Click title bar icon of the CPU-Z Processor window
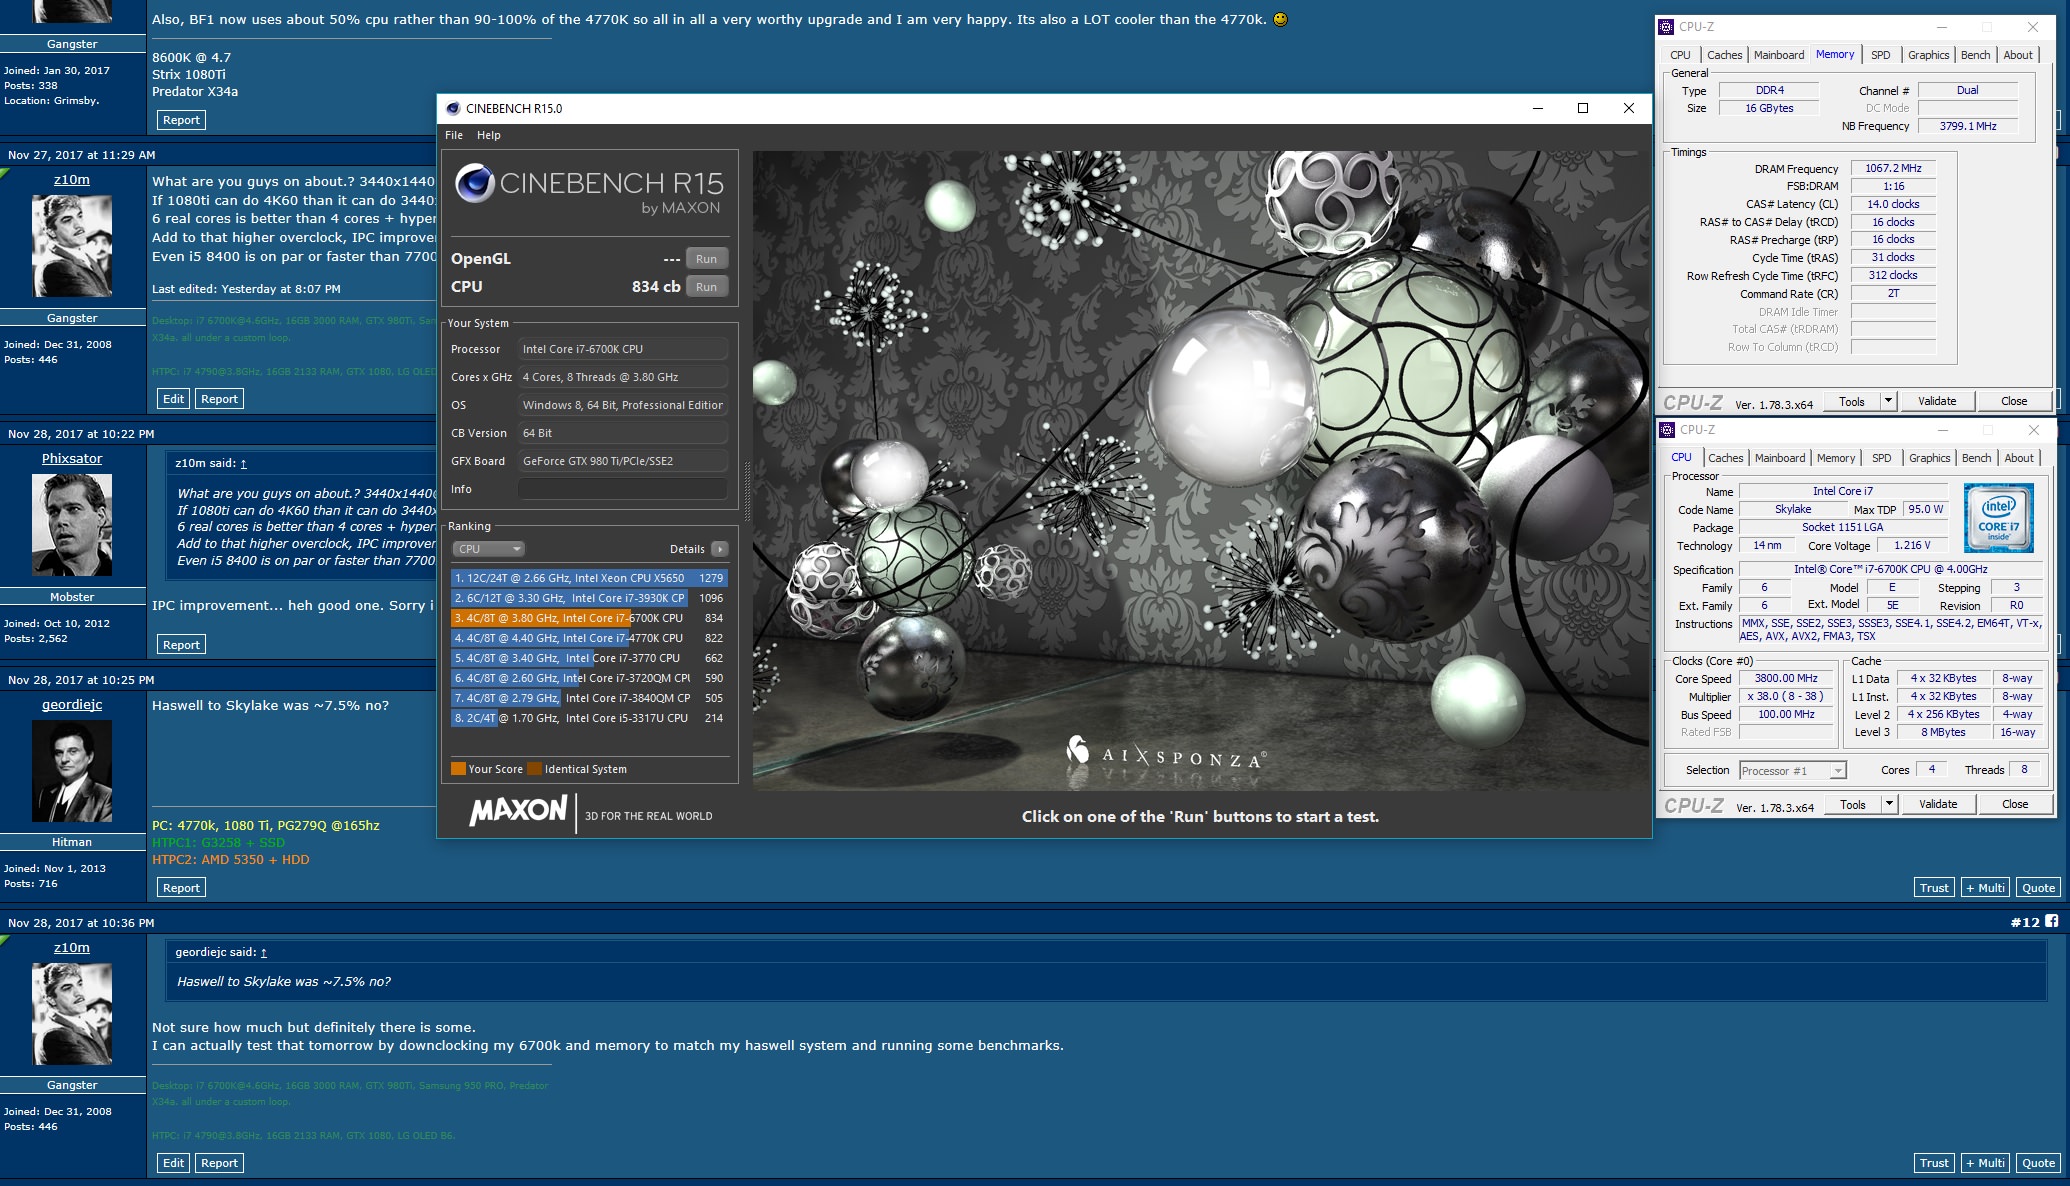 [x=1667, y=430]
